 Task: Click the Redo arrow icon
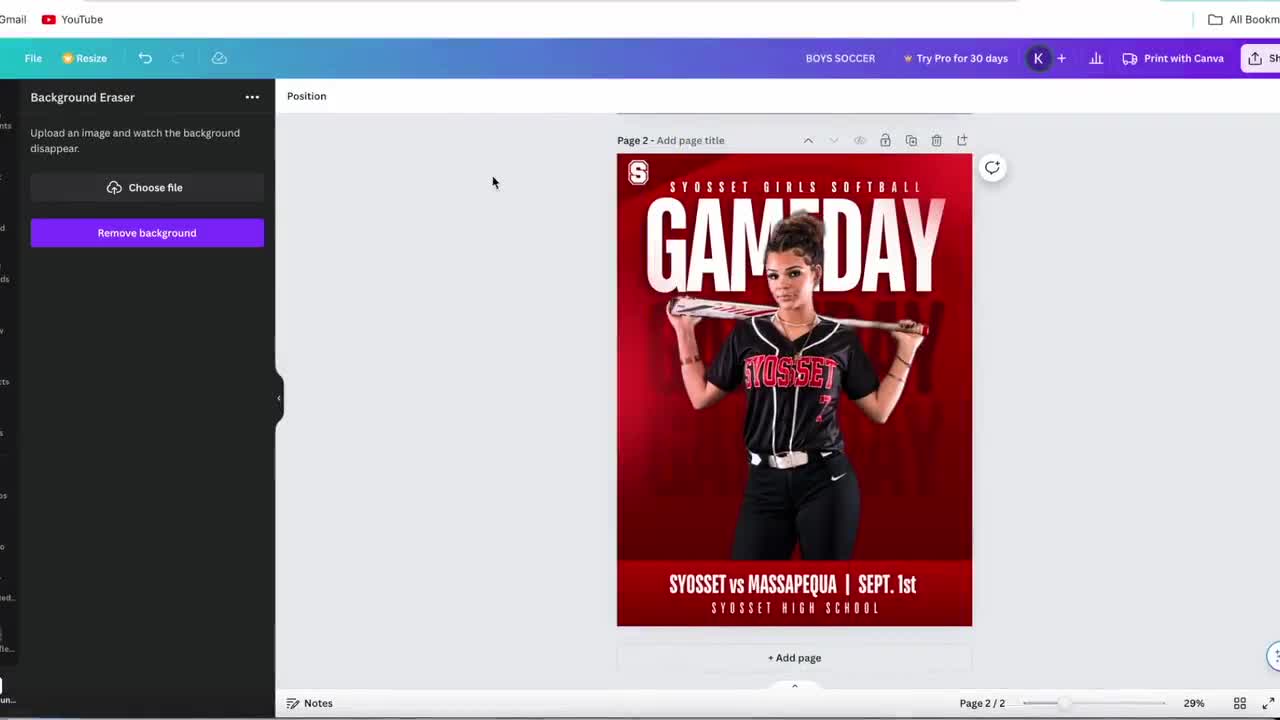(x=178, y=58)
